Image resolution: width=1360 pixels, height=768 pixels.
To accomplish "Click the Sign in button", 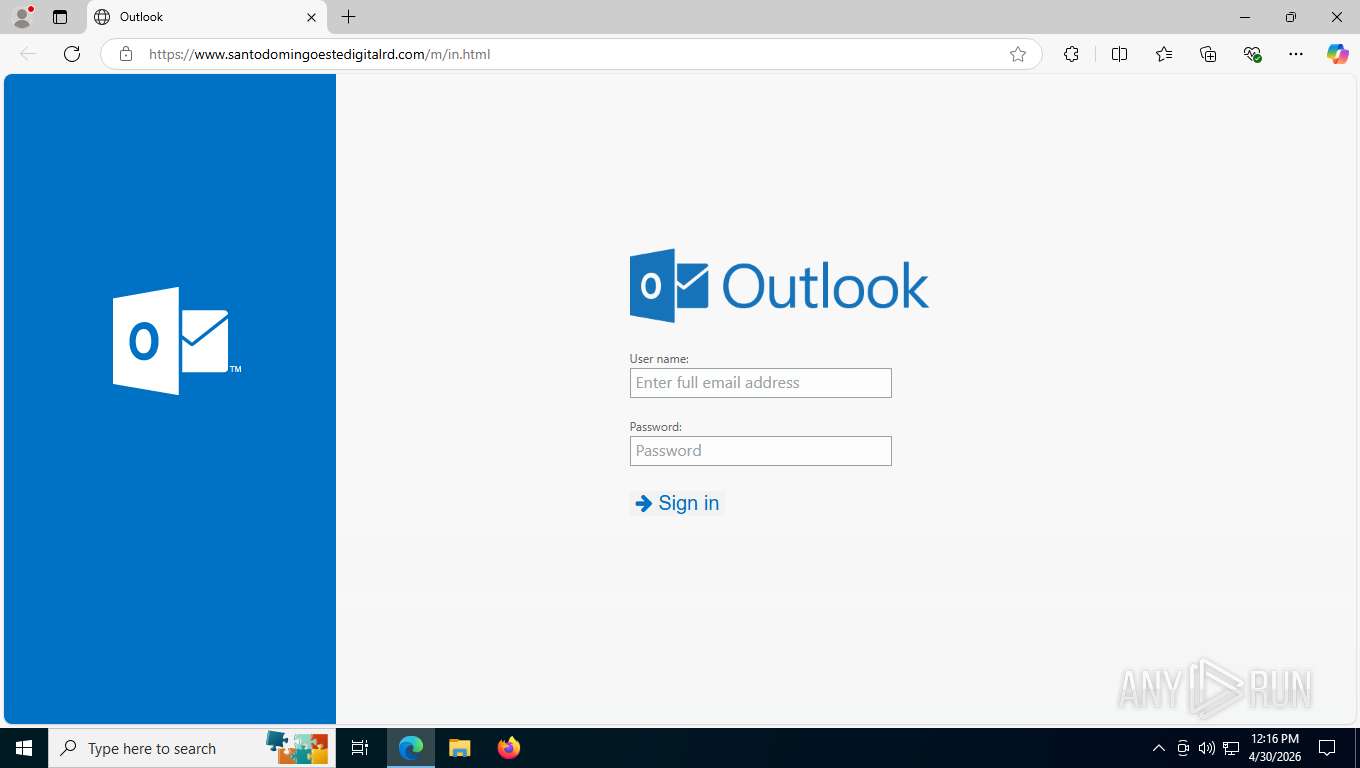I will tap(677, 503).
